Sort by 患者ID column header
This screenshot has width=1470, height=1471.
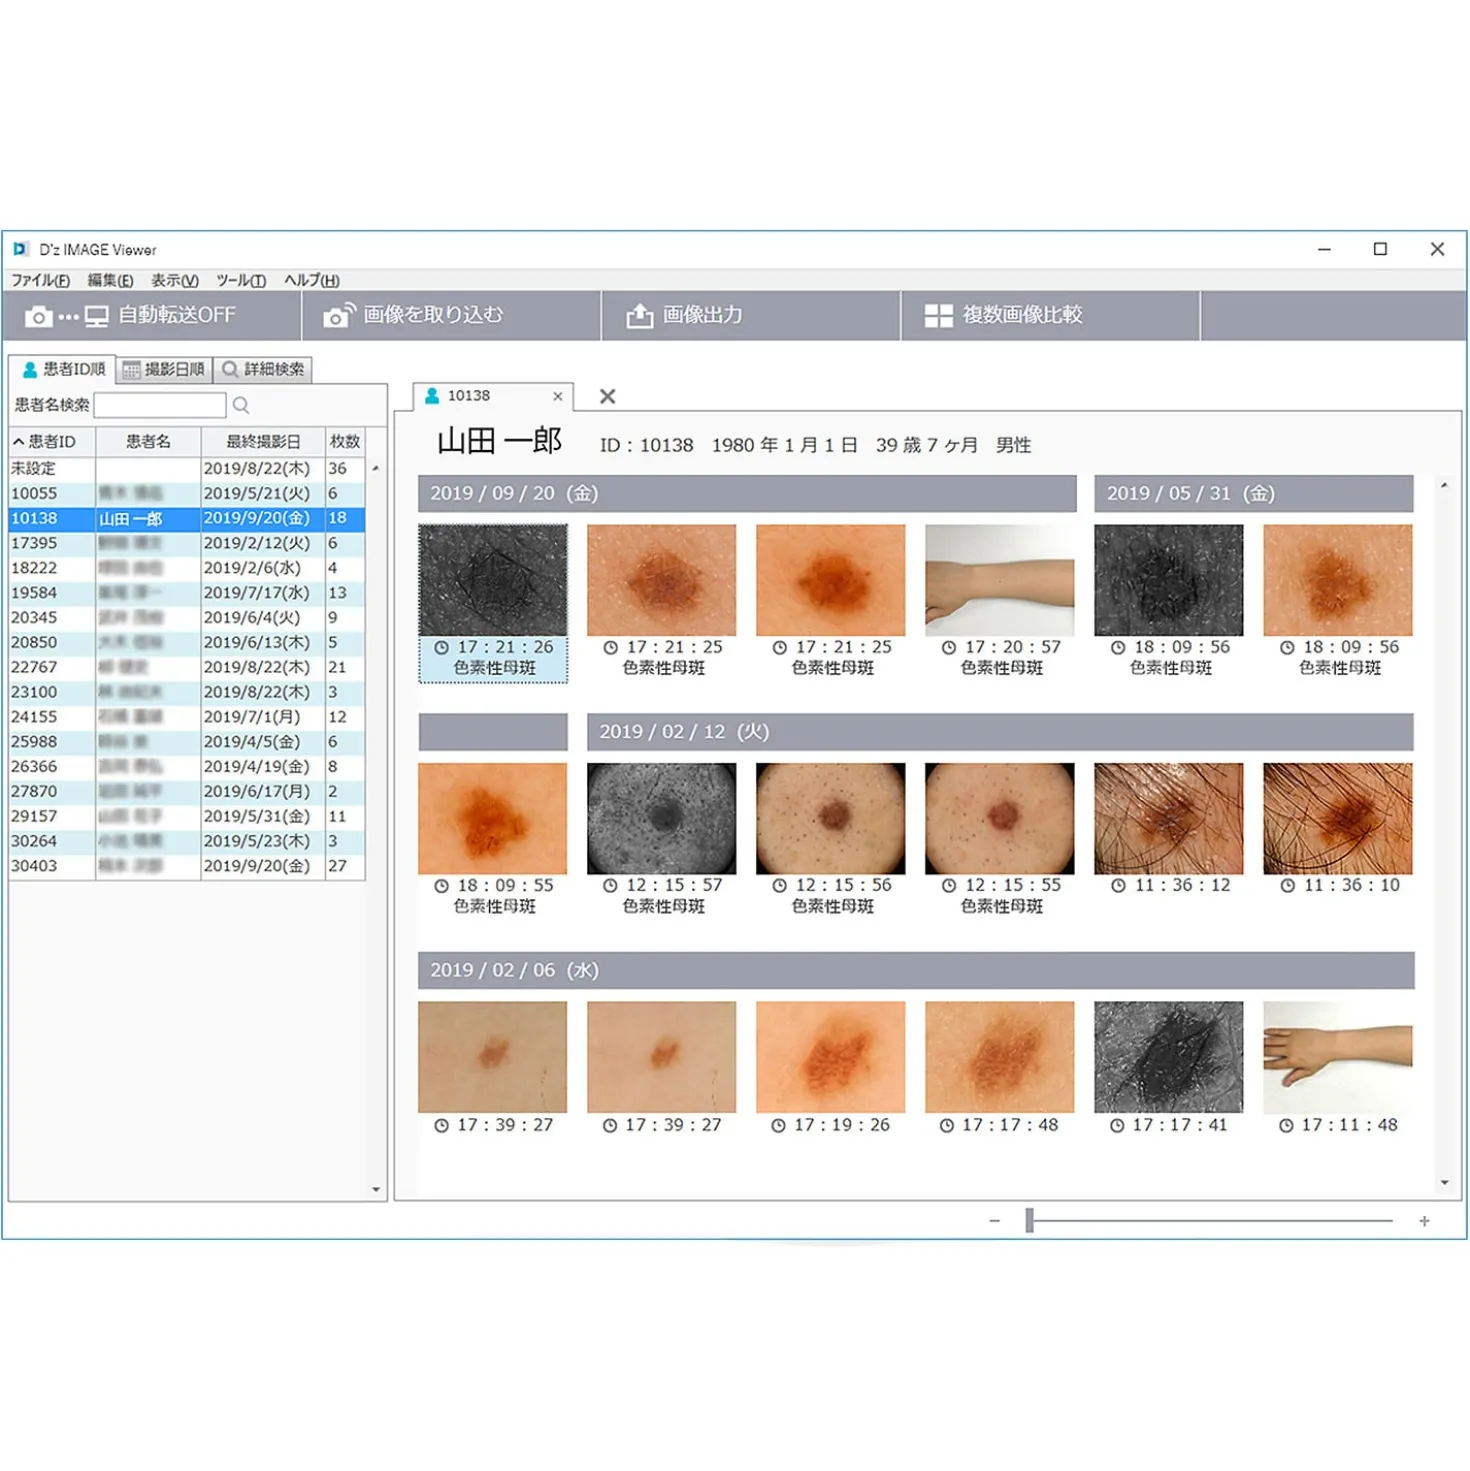(x=52, y=441)
